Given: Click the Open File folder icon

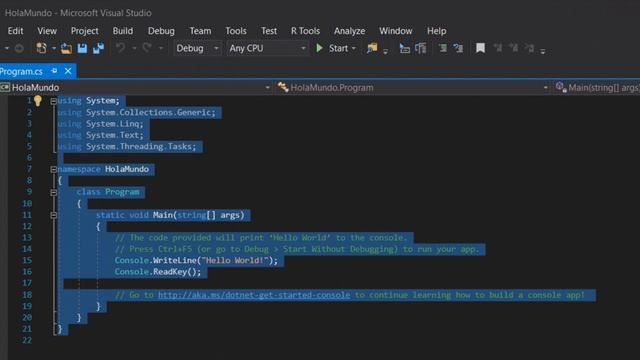Looking at the screenshot, I should [66, 48].
